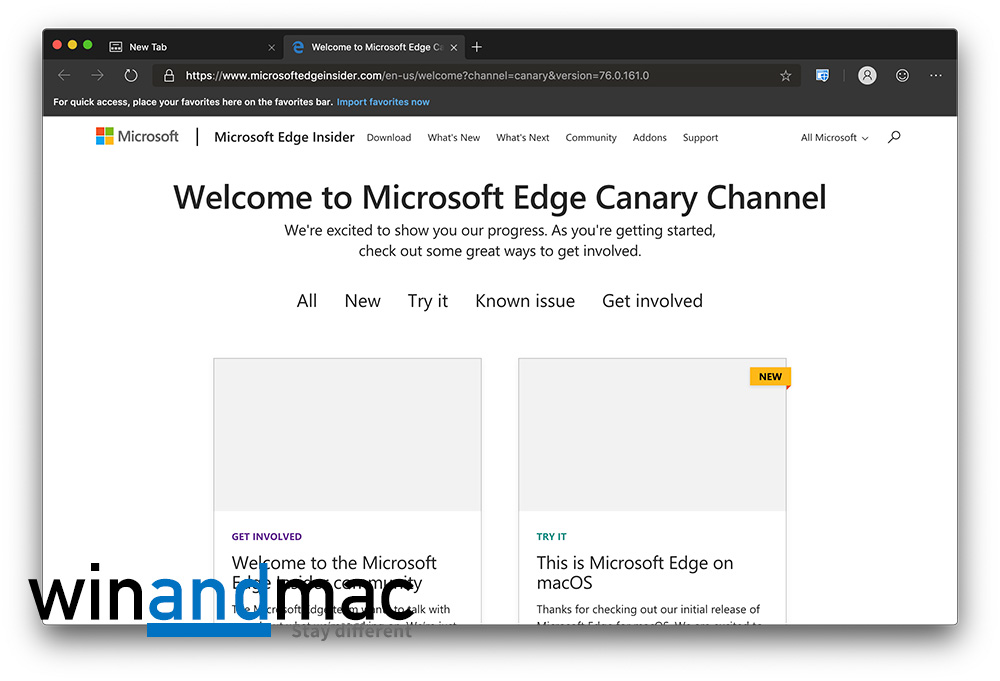The image size is (1000, 681).
Task: Click the browser back arrow
Action: coord(64,75)
